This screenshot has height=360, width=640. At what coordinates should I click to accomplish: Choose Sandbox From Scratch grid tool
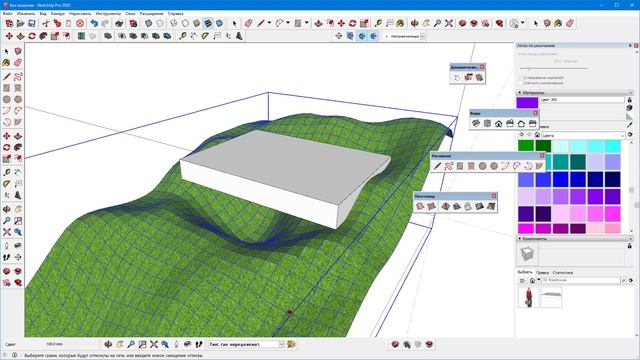tap(431, 207)
